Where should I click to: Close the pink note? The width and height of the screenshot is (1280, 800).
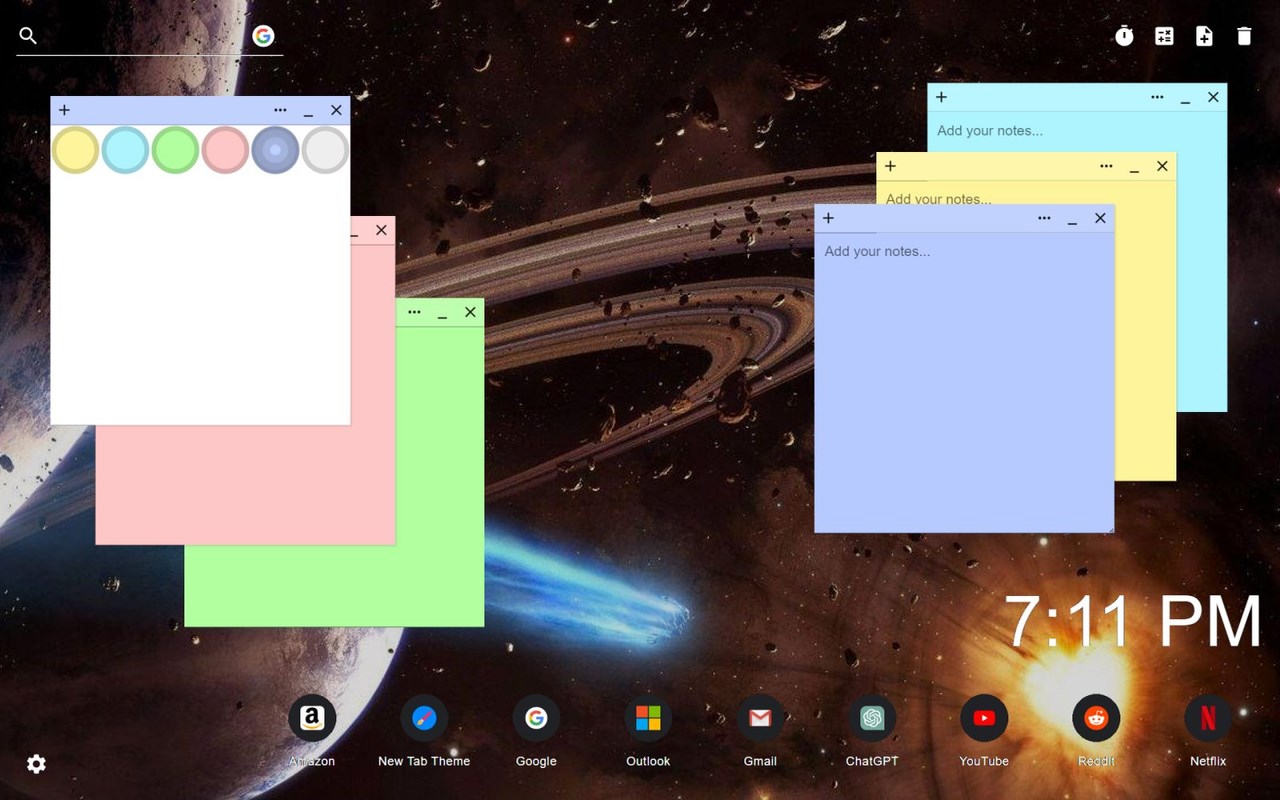click(x=381, y=230)
